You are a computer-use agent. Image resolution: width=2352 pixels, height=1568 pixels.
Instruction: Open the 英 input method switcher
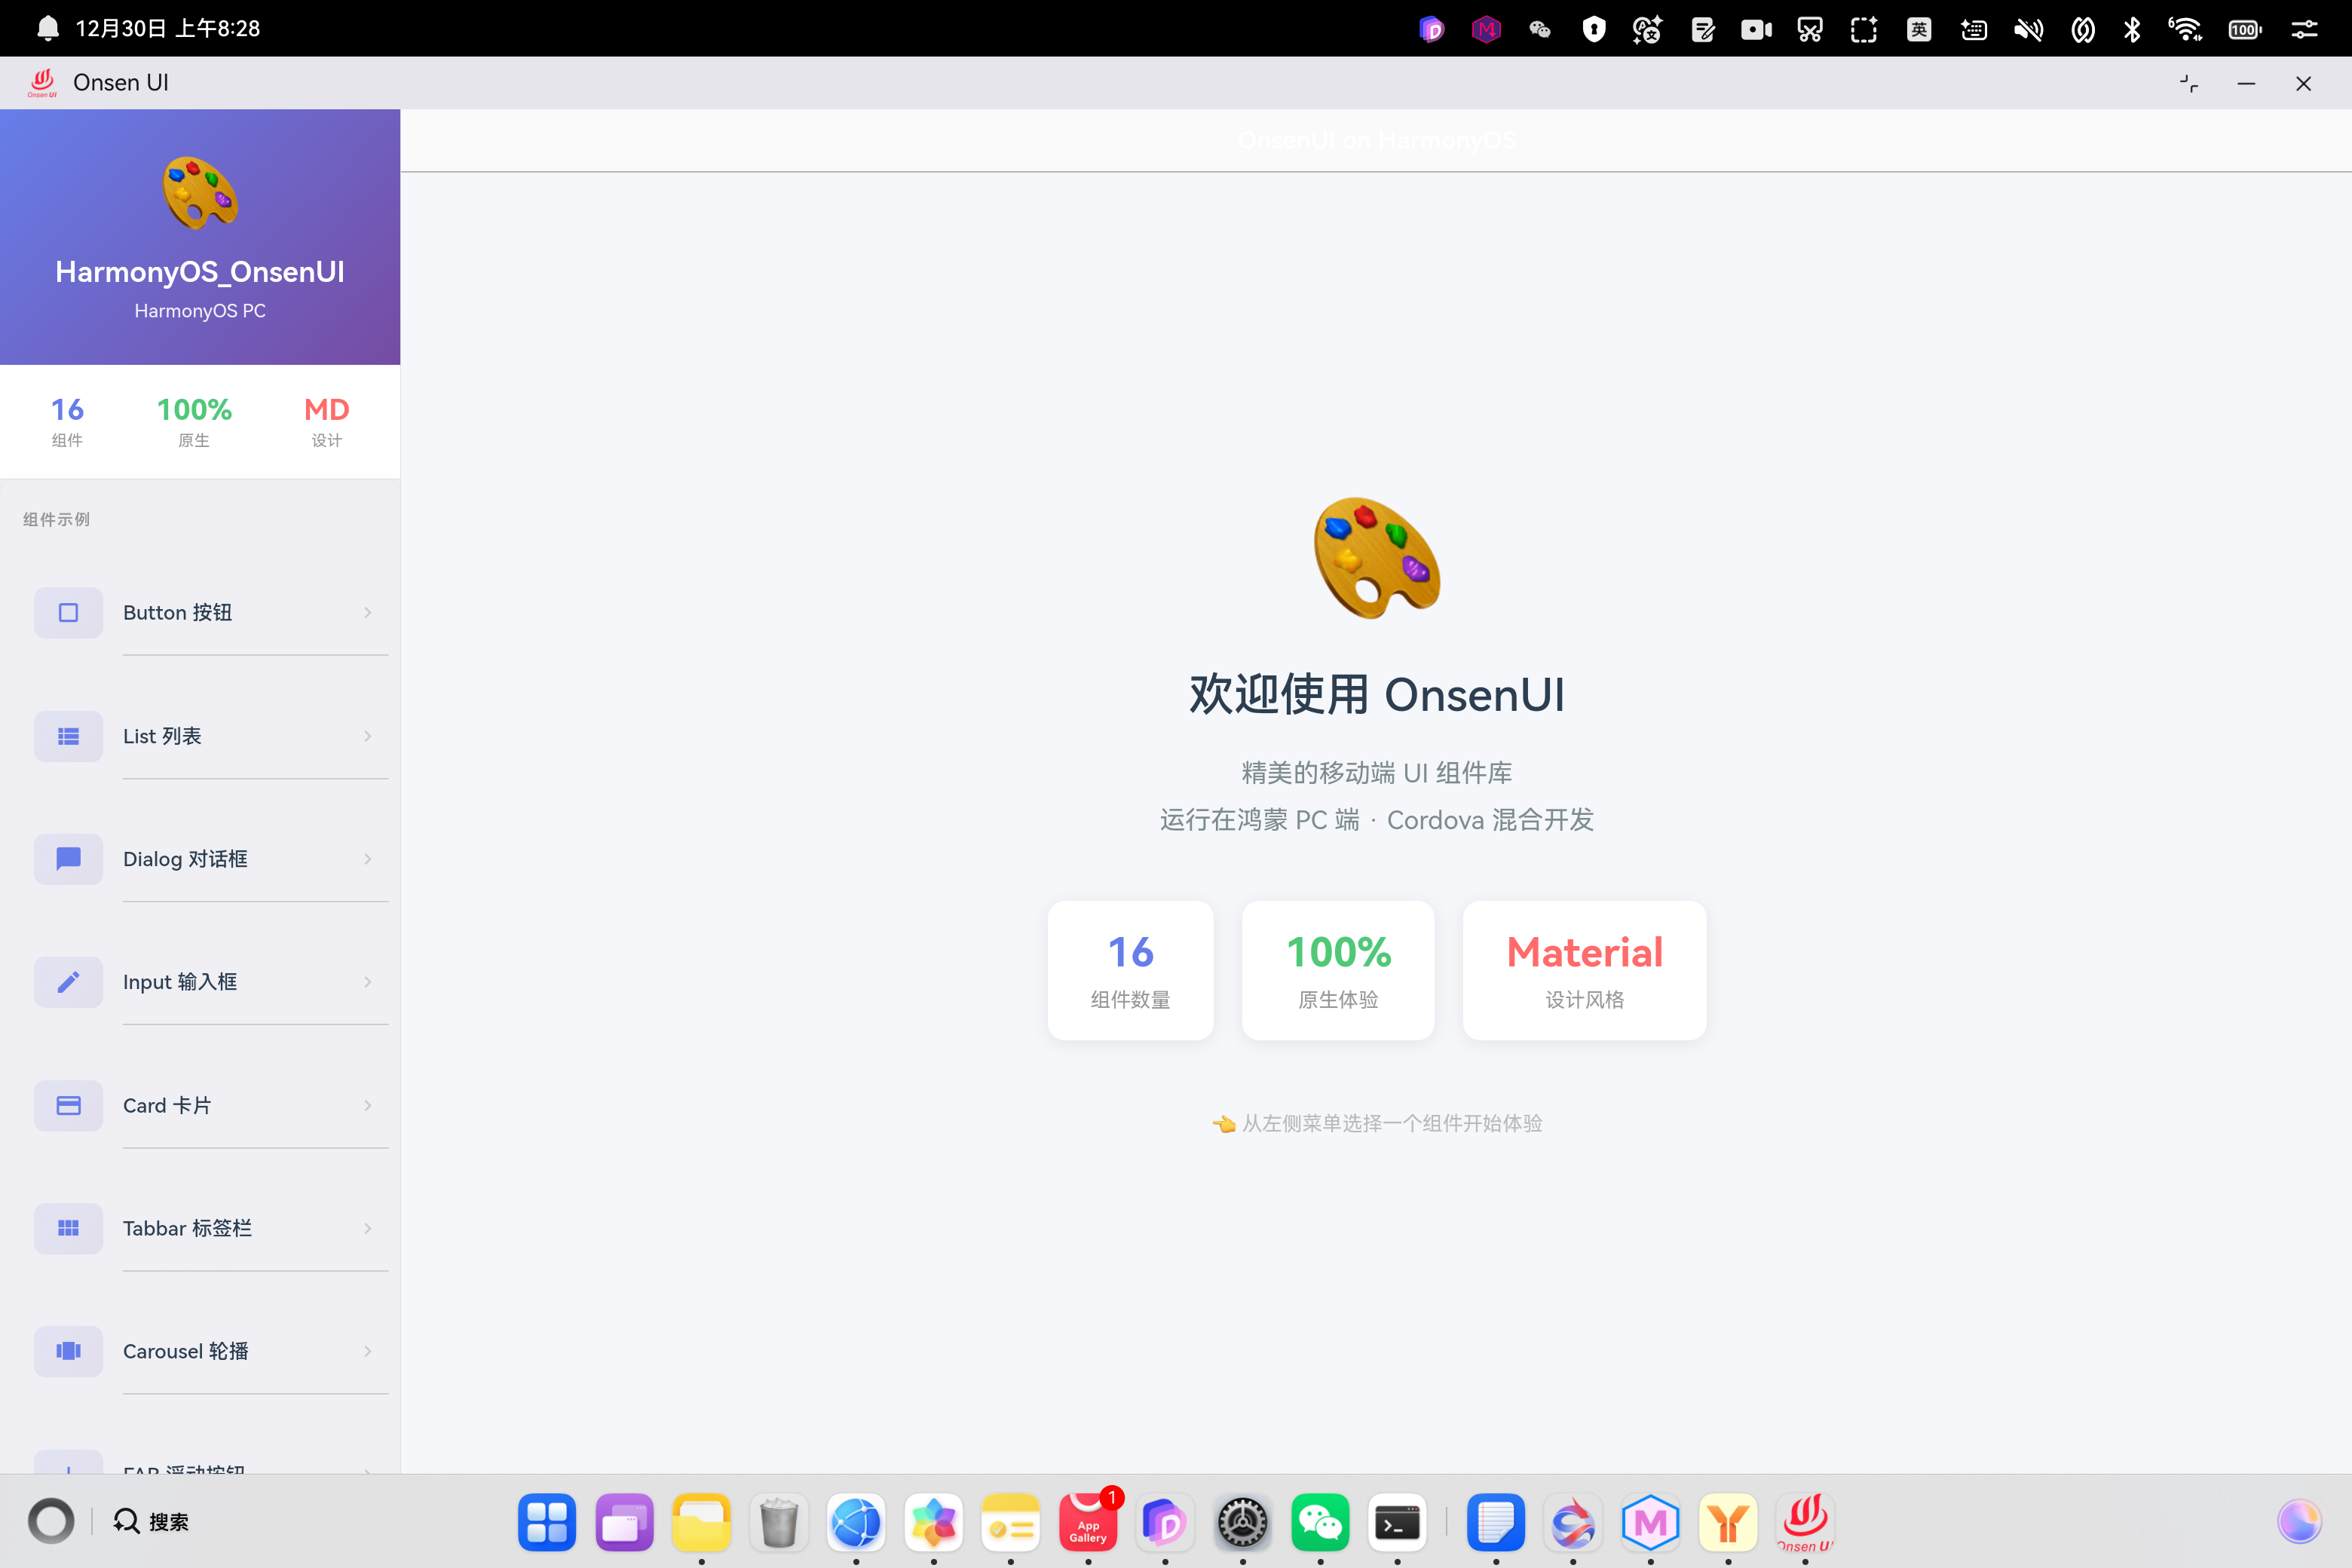point(1918,29)
